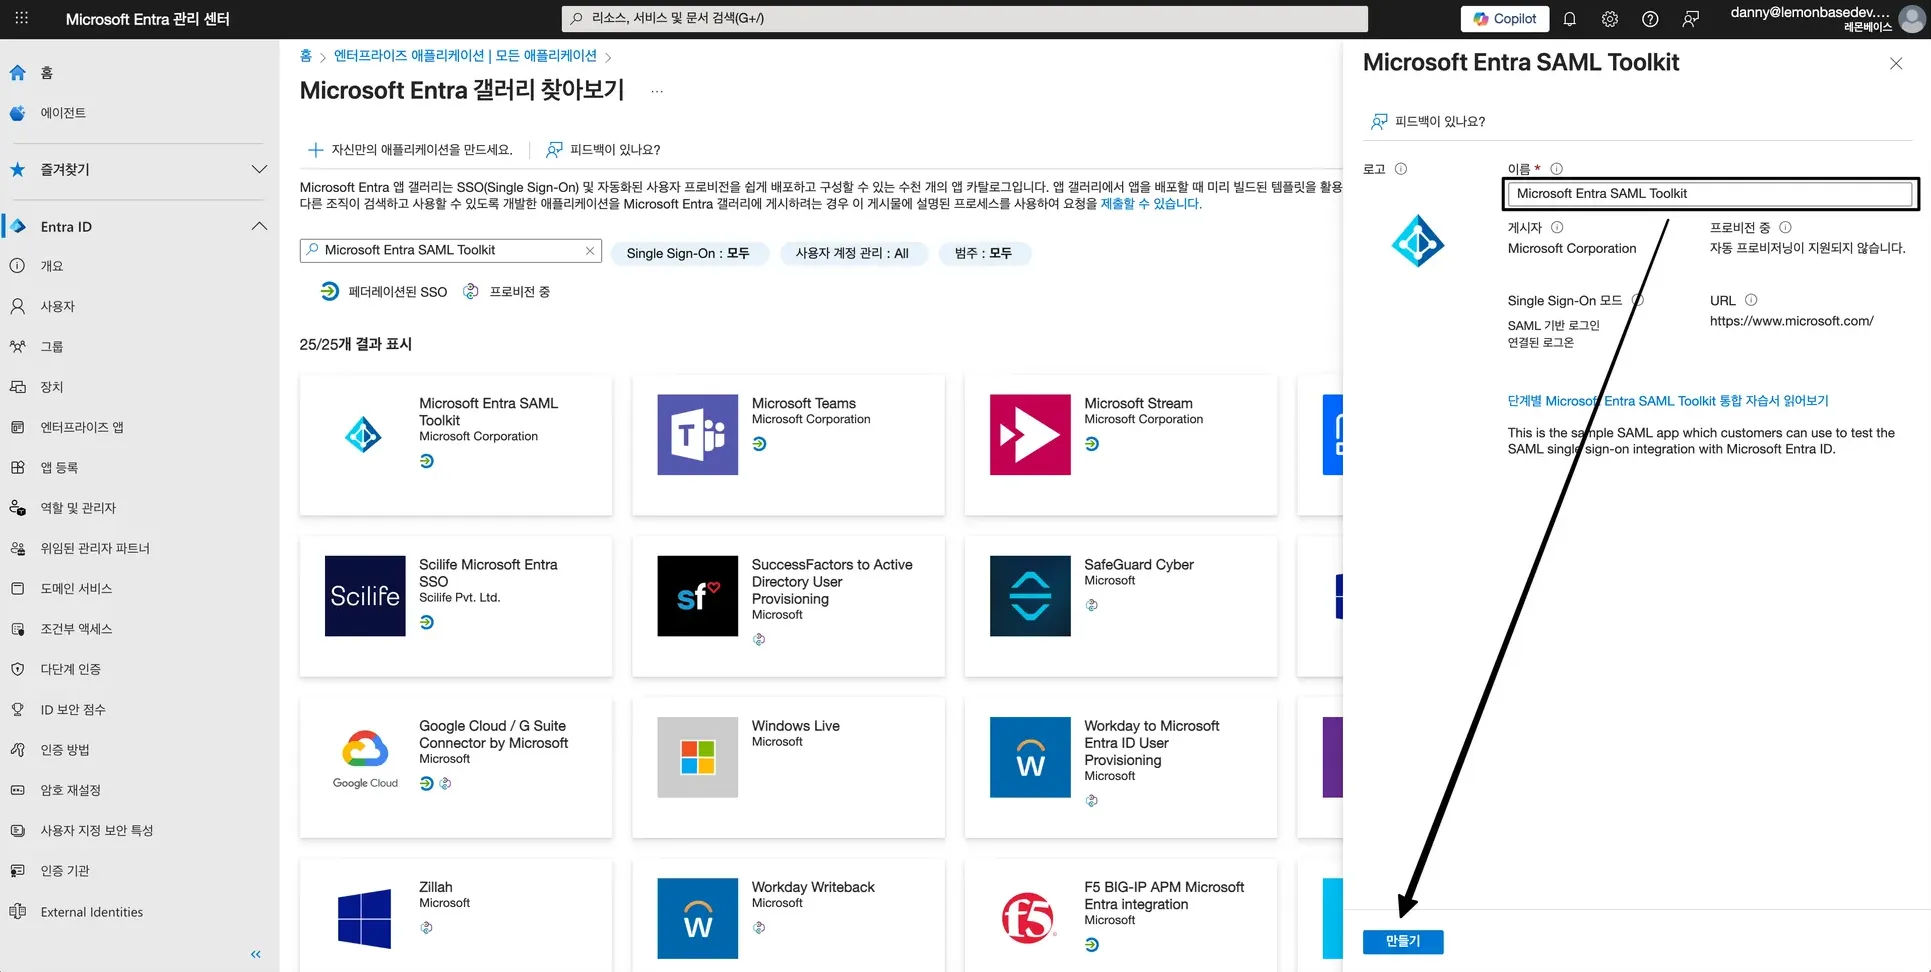The width and height of the screenshot is (1931, 972).
Task: Select the Google Cloud connector logo
Action: [x=365, y=757]
